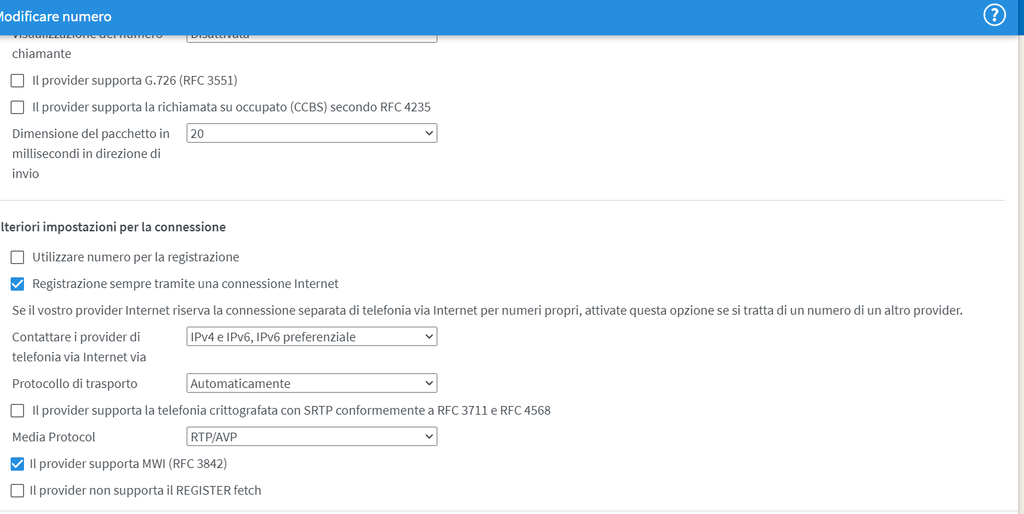This screenshot has height=514, width=1024.
Task: Click the 'Se il vostro provider Internet' explanation text
Action: [x=487, y=310]
